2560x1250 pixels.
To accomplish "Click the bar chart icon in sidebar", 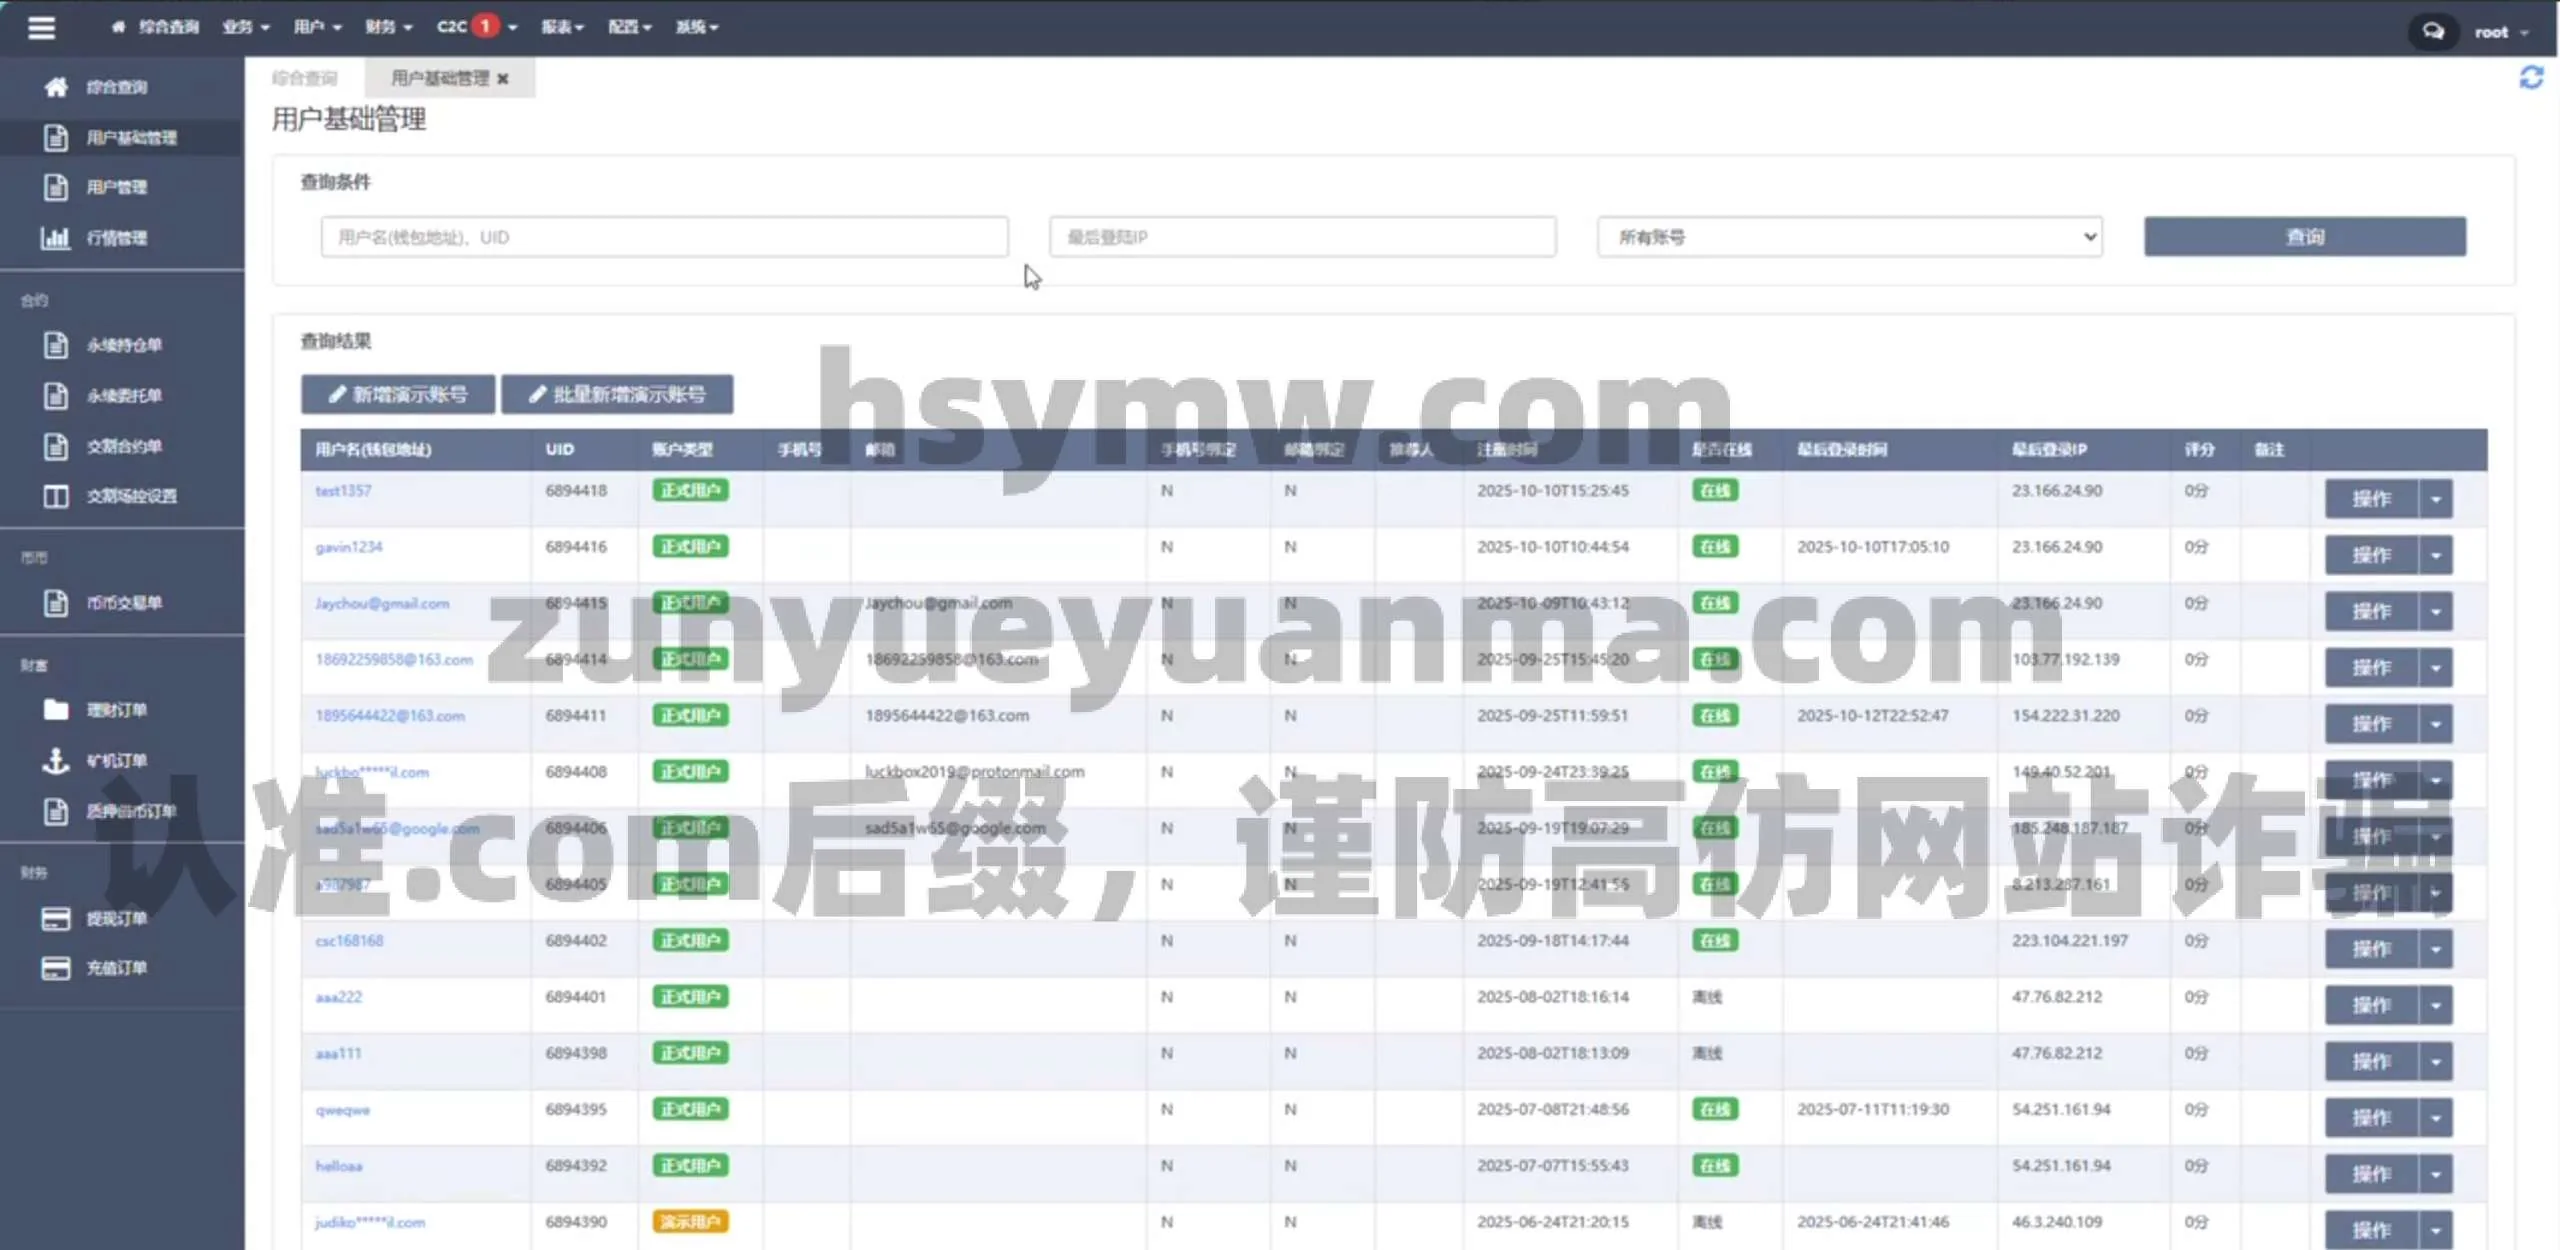I will click(x=56, y=238).
